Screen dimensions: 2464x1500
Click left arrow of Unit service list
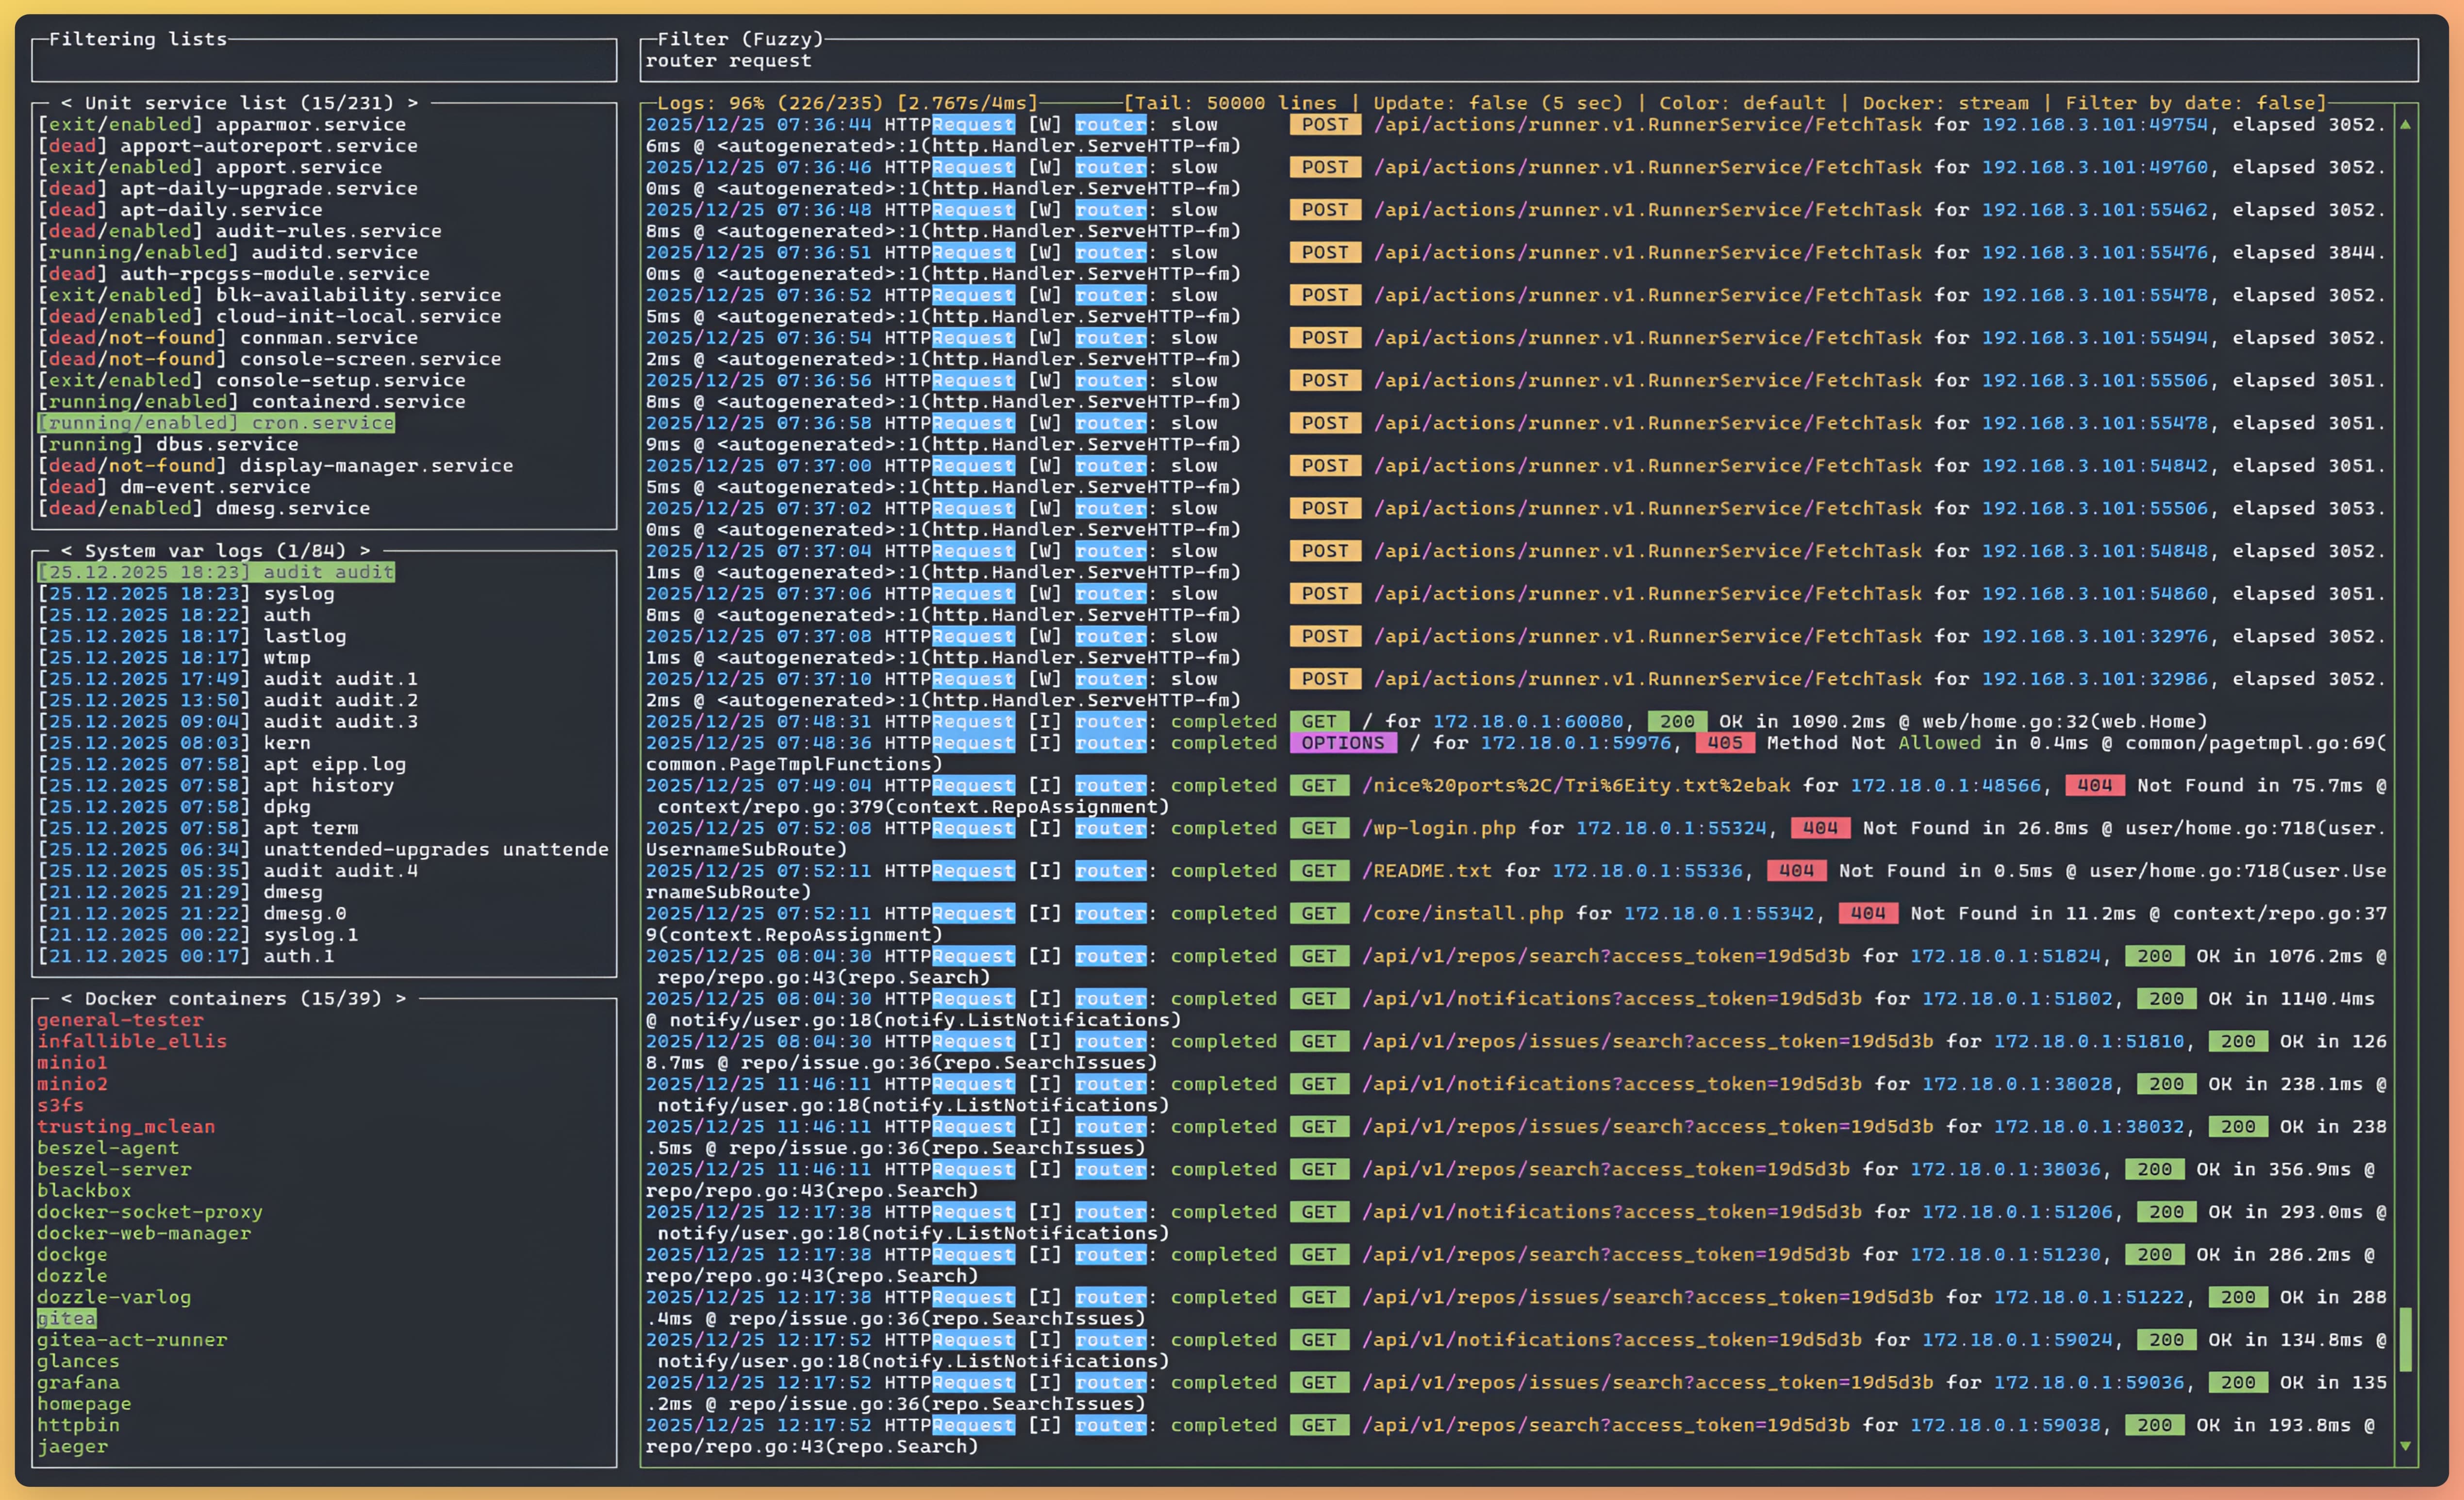tap(67, 103)
